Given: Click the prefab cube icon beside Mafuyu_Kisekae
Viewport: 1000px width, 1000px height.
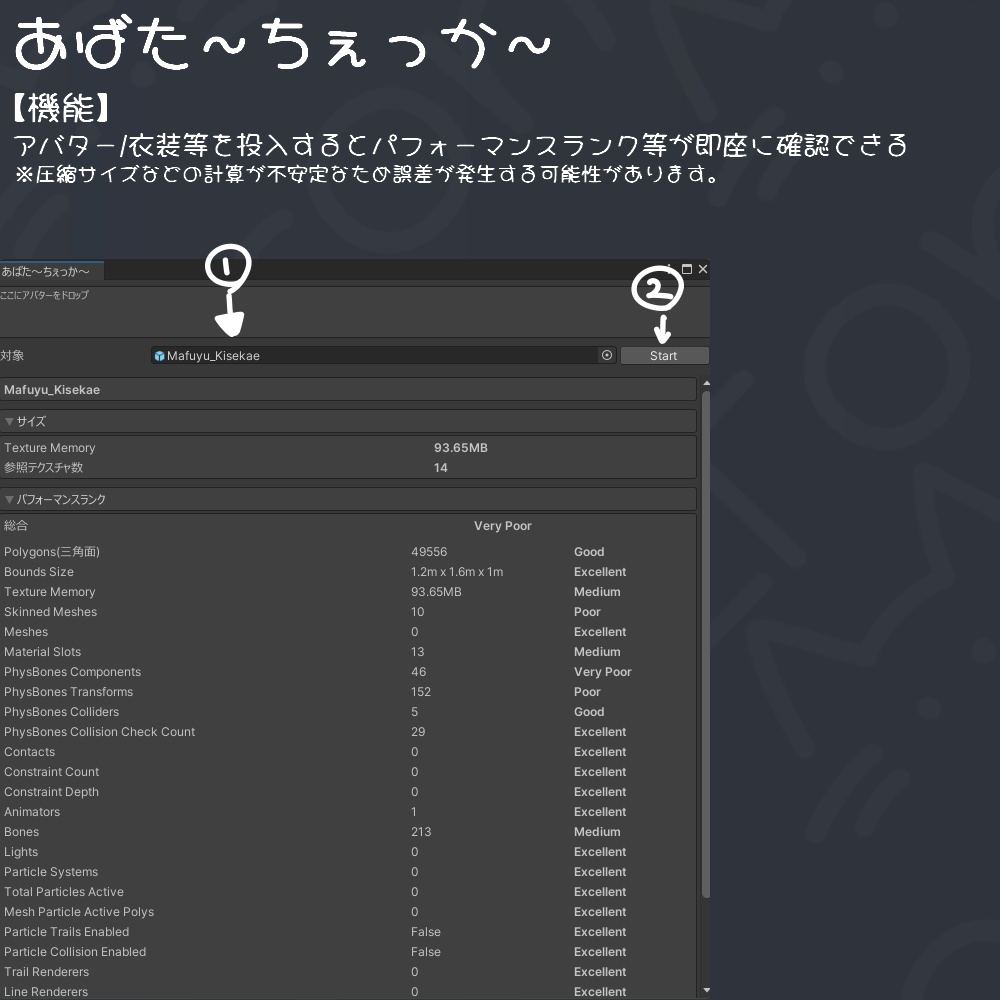Looking at the screenshot, I should pos(160,355).
